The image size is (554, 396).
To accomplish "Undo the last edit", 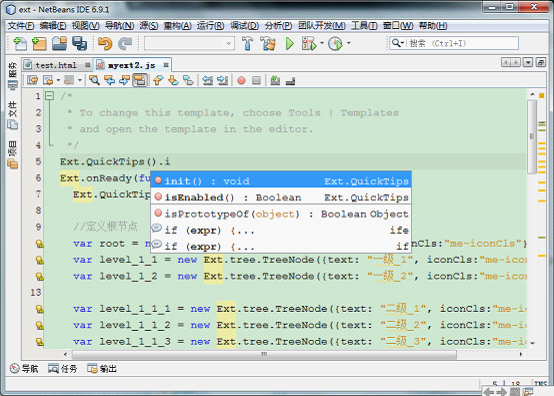I will 105,43.
